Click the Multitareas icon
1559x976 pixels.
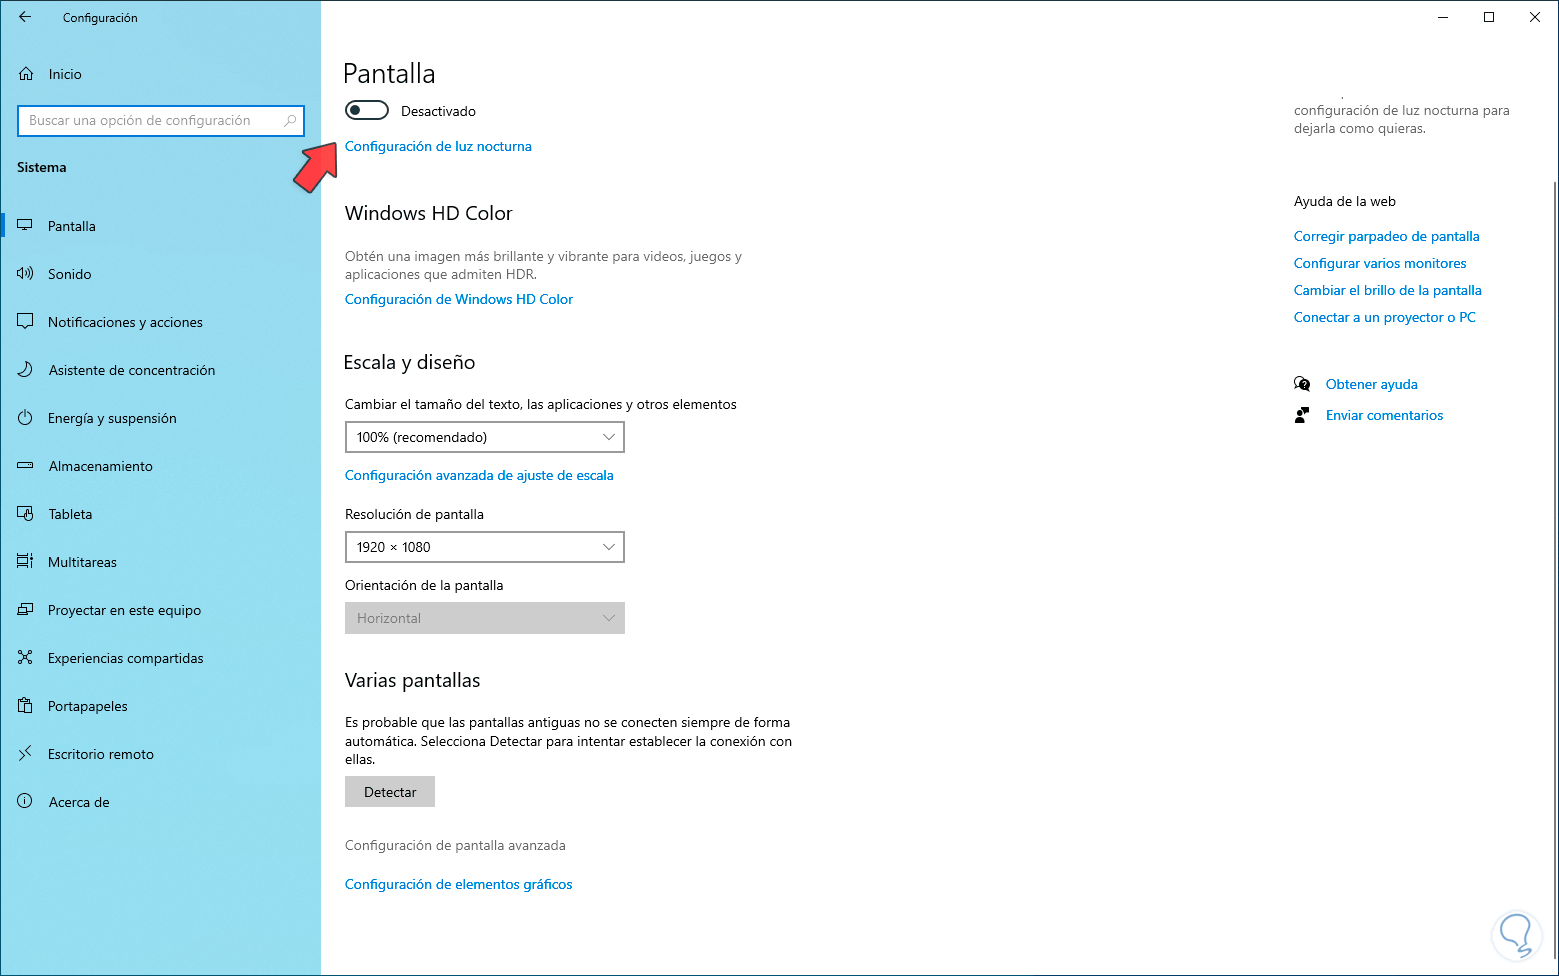25,562
